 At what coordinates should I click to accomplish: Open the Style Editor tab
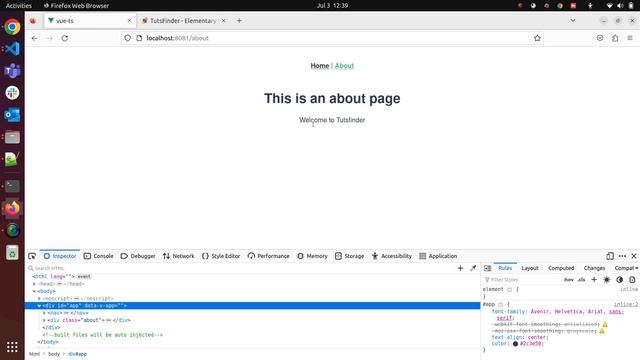(x=221, y=256)
